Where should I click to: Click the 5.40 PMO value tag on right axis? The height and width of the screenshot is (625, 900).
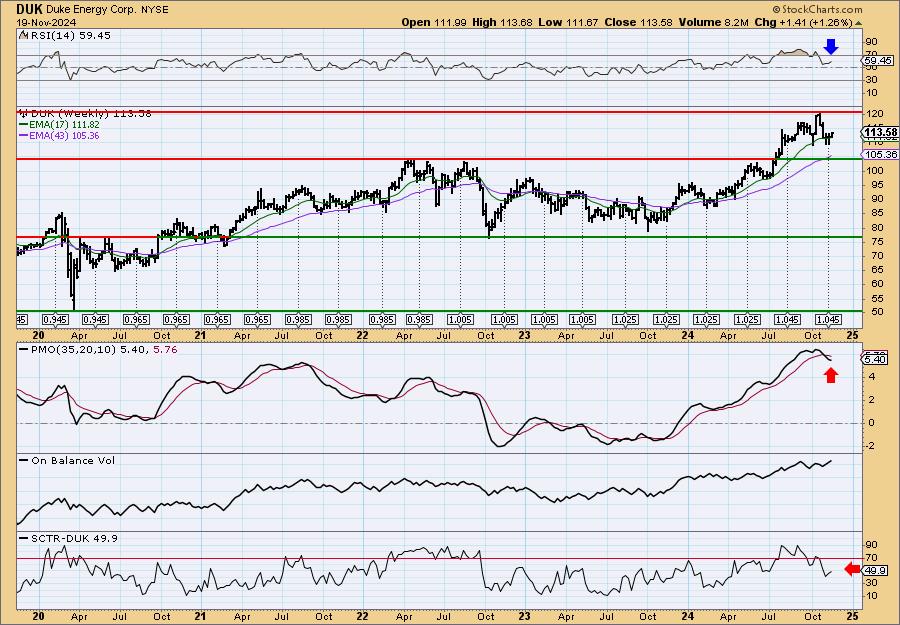pyautogui.click(x=876, y=359)
